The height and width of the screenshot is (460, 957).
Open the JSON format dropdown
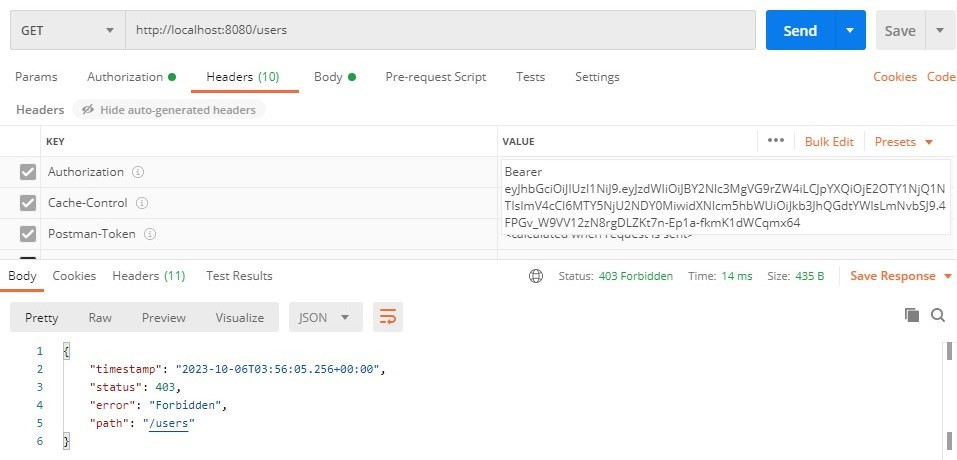pyautogui.click(x=325, y=317)
